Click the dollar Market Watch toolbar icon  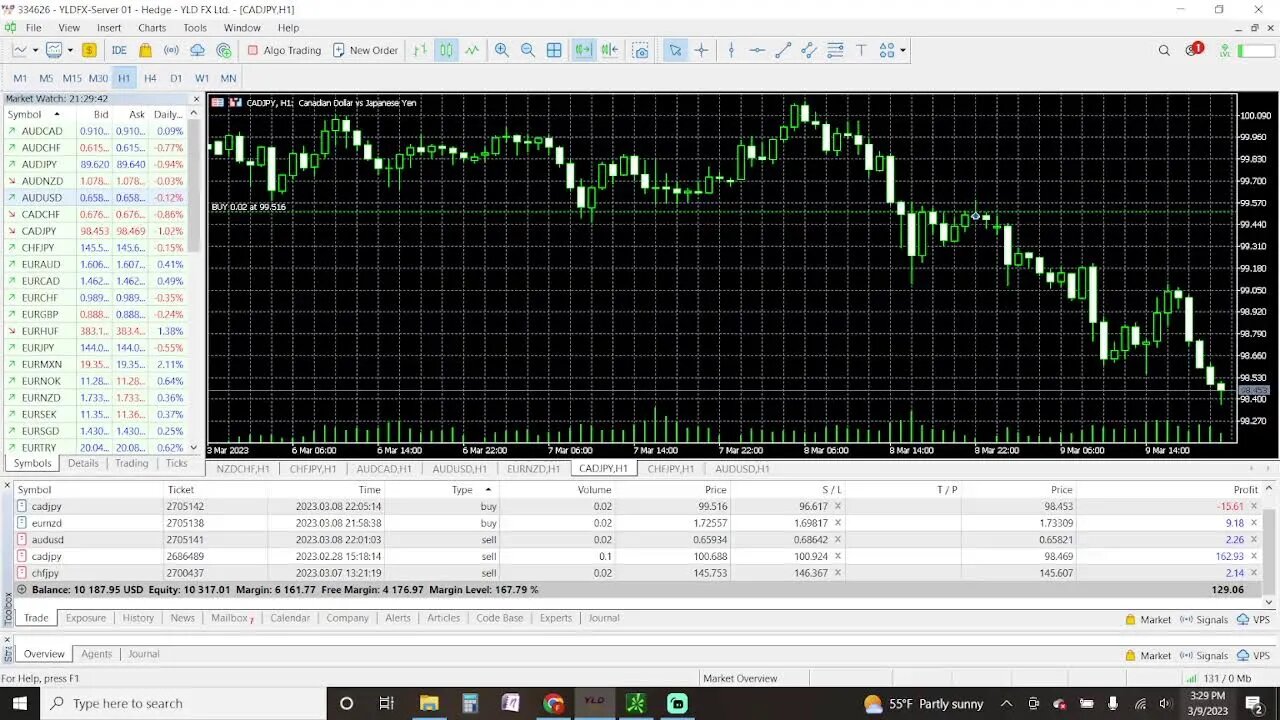tap(89, 50)
